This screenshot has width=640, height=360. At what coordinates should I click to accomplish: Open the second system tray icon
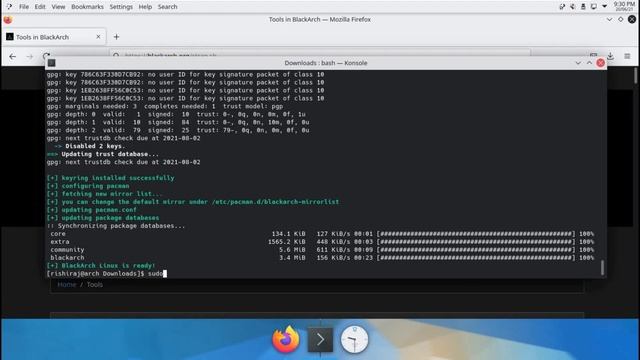point(573,7)
